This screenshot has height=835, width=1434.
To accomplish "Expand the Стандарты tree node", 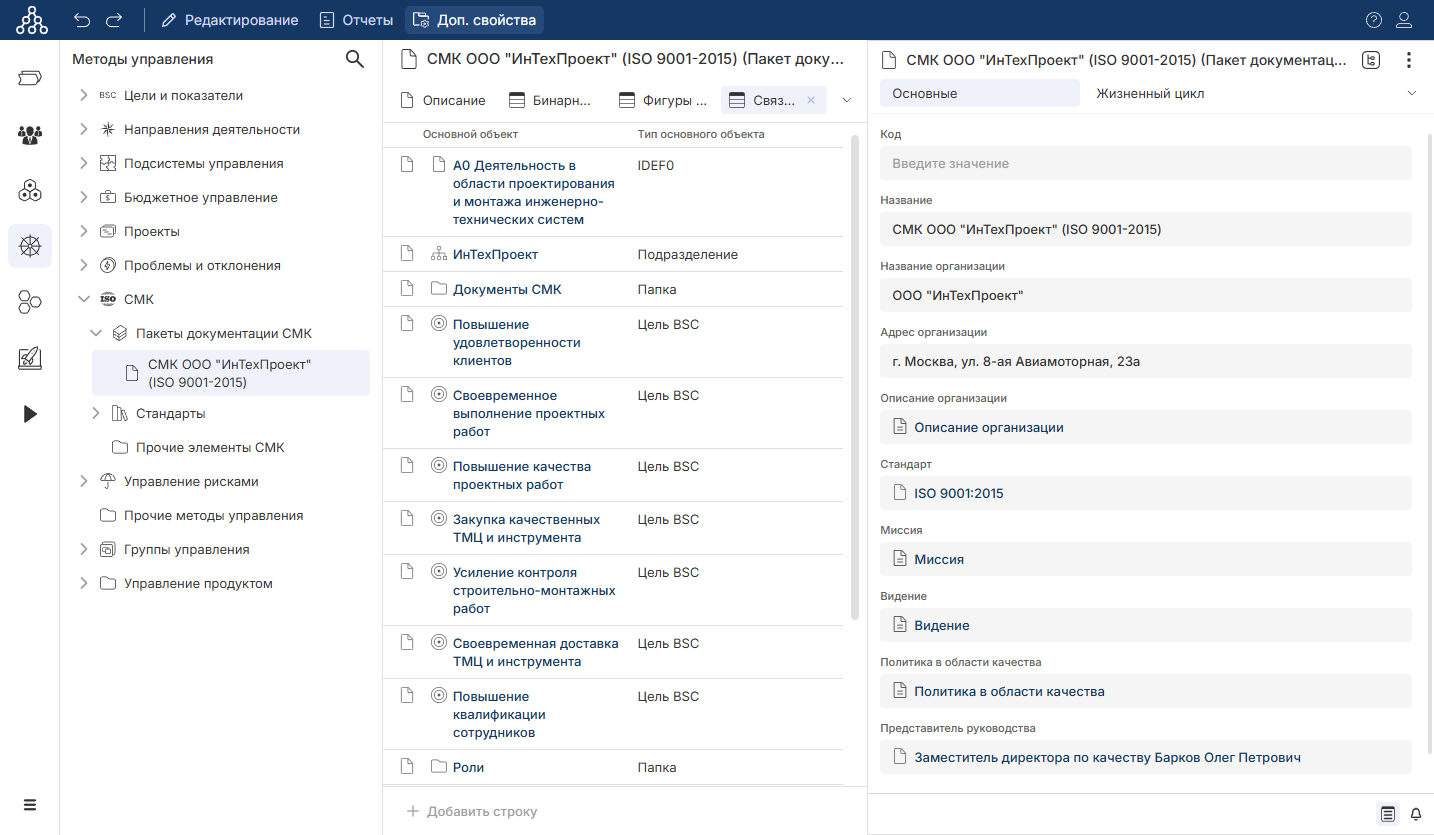I will (96, 414).
